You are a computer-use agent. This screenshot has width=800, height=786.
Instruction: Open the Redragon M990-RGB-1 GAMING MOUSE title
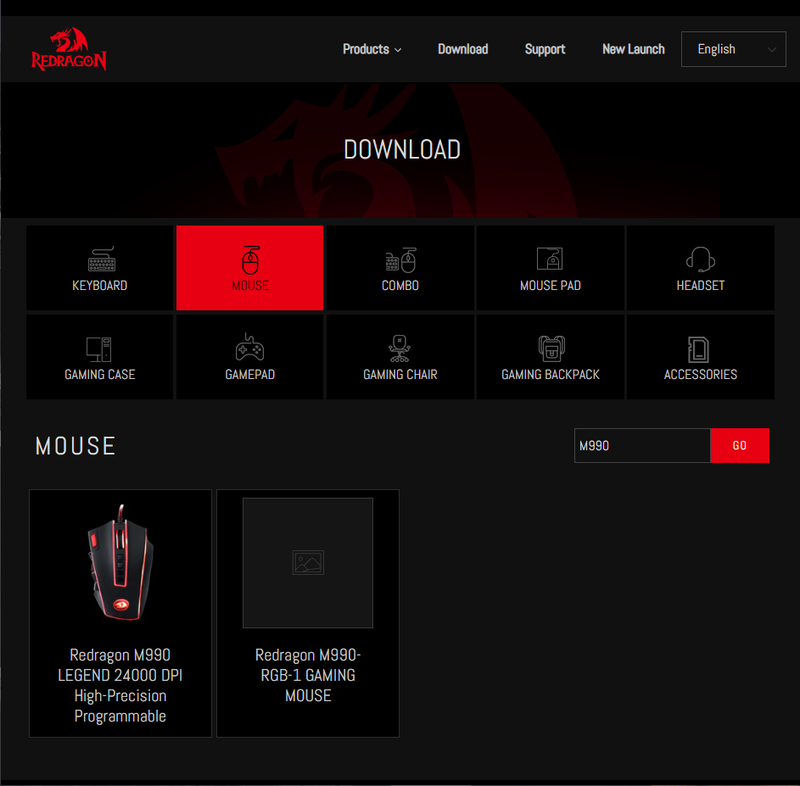308,675
